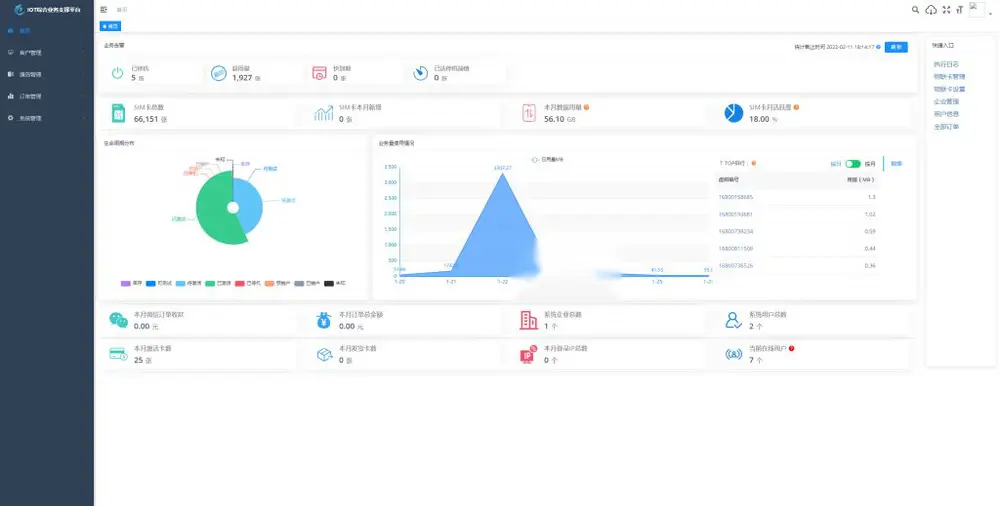The height and width of the screenshot is (506, 1000).
Task: Open the 用户信息 quick link
Action: [946, 114]
